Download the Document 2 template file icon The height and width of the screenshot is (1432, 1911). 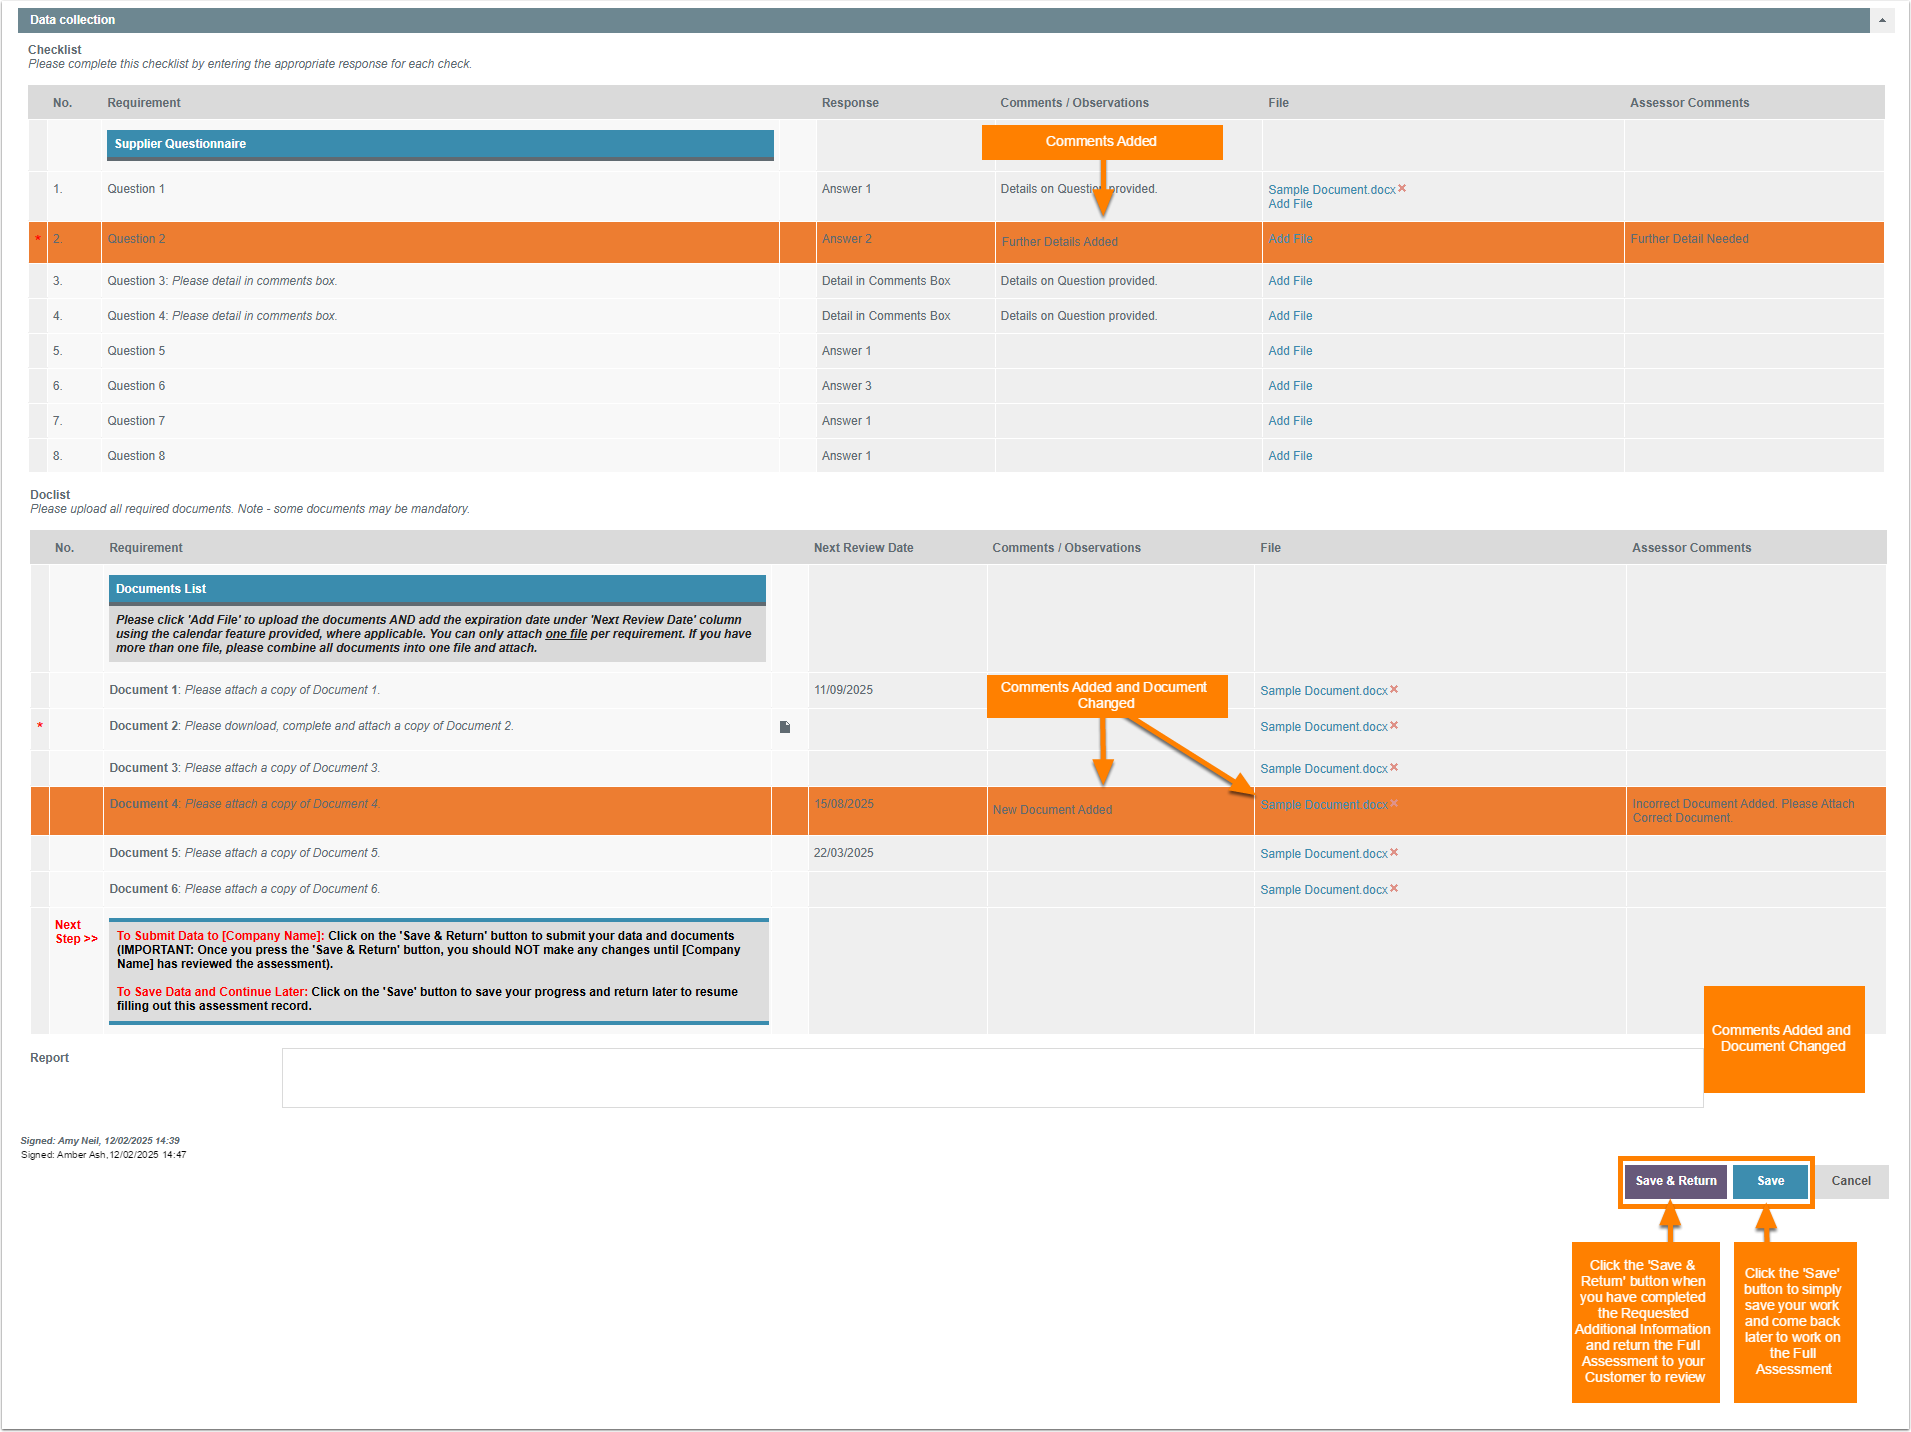coord(785,727)
